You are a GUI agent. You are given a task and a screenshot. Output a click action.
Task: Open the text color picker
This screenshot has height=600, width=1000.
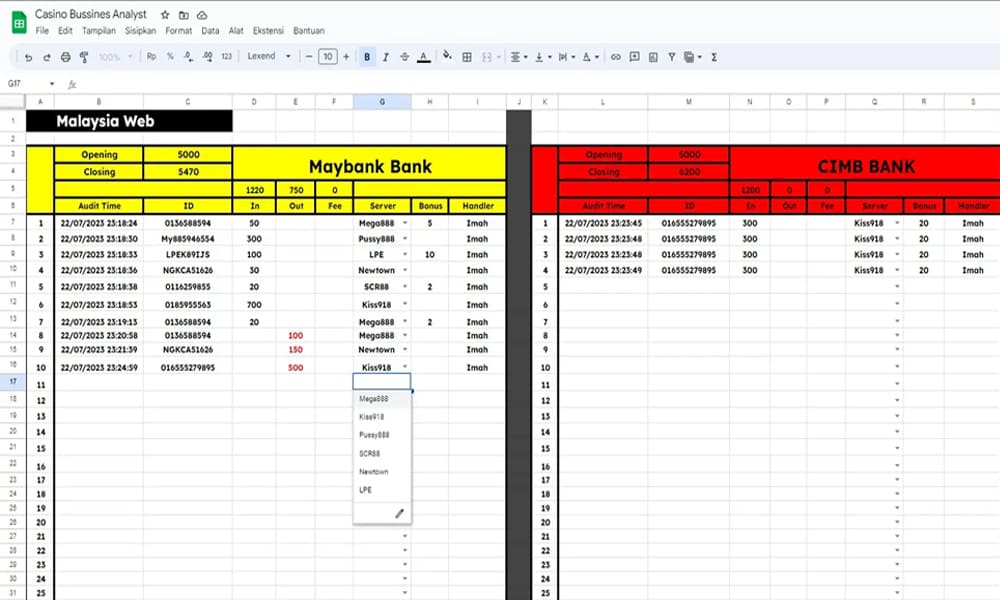[423, 57]
